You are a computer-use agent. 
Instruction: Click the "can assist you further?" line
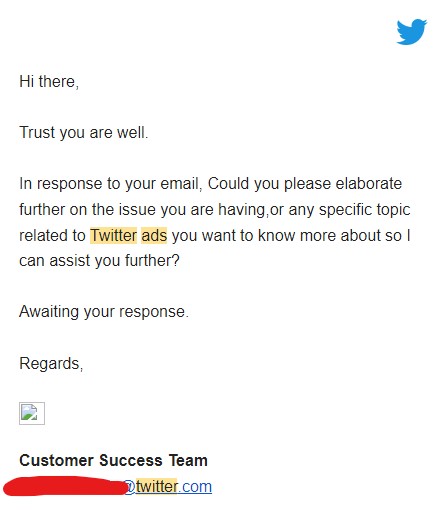coord(99,260)
